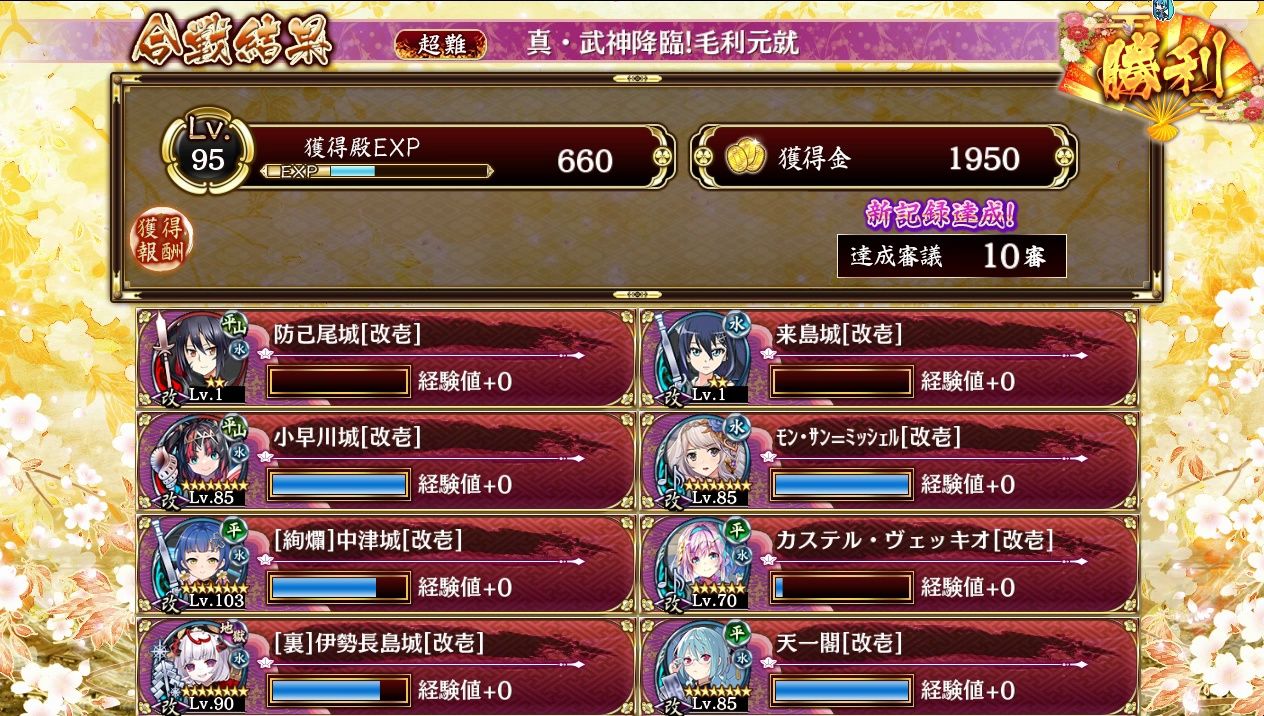Screen dimensions: 1264x716
Task: Select [裏]伊勢長島城 character portrait
Action: pyautogui.click(x=198, y=666)
